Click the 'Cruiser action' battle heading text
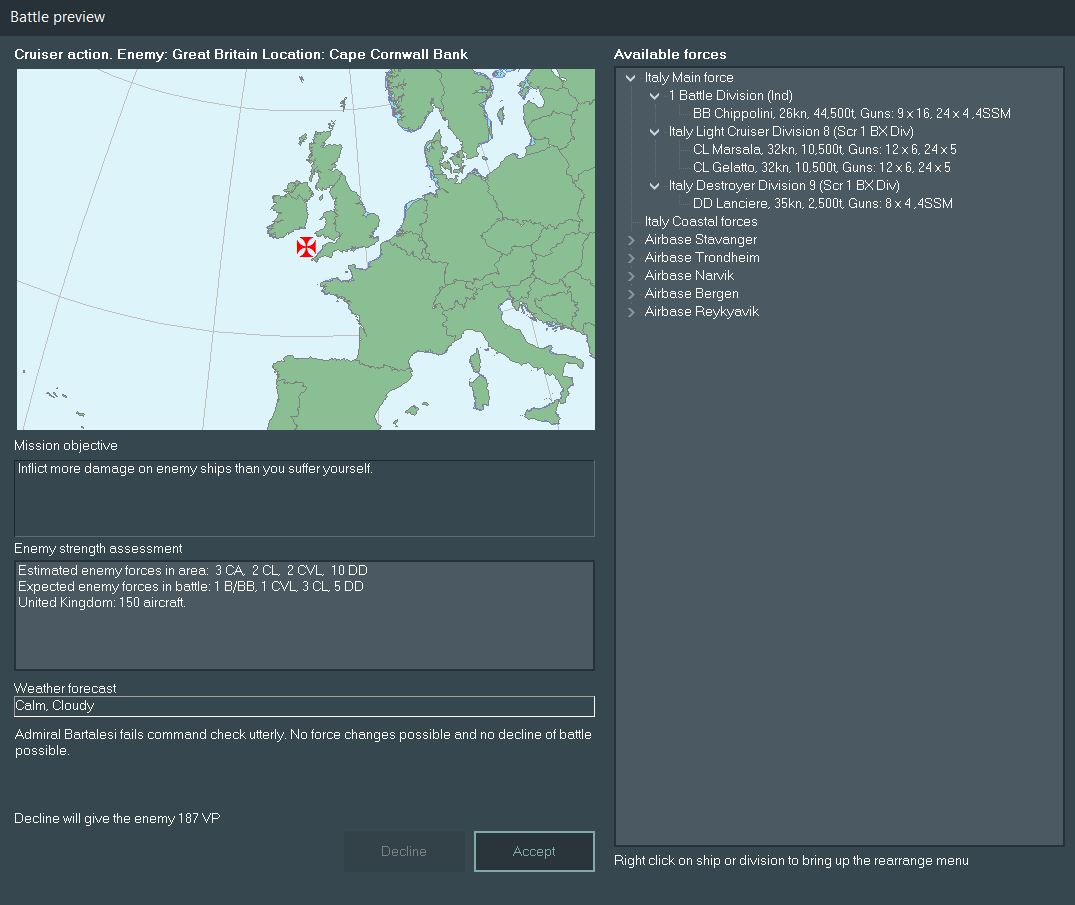1075x905 pixels. 241,54
